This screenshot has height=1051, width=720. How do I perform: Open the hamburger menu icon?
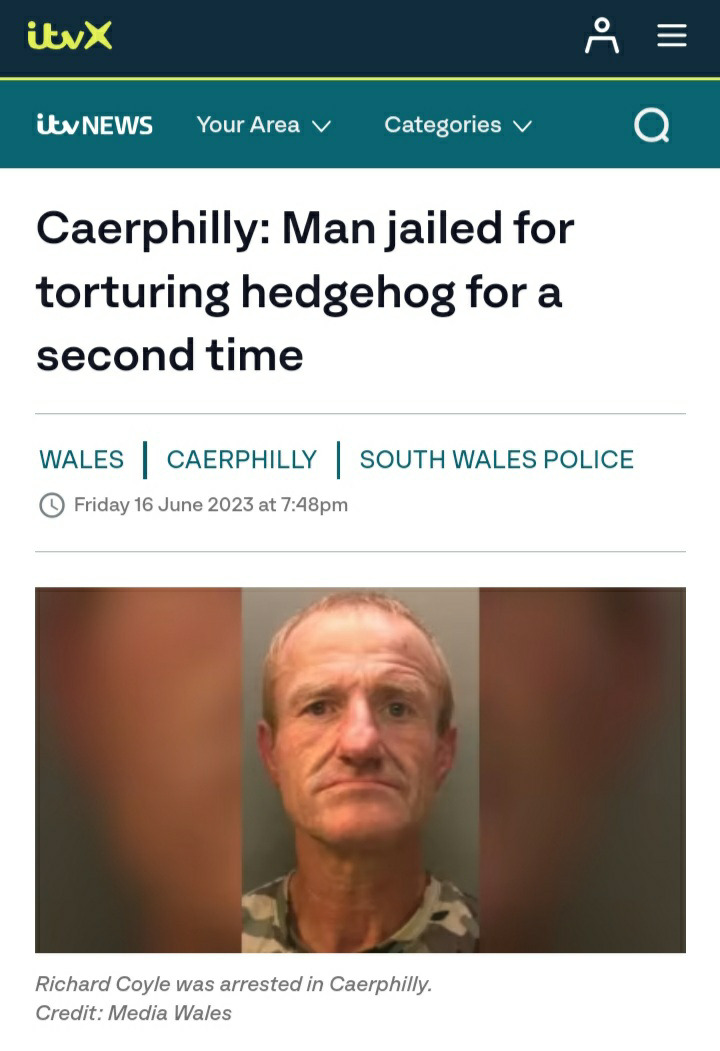(671, 36)
